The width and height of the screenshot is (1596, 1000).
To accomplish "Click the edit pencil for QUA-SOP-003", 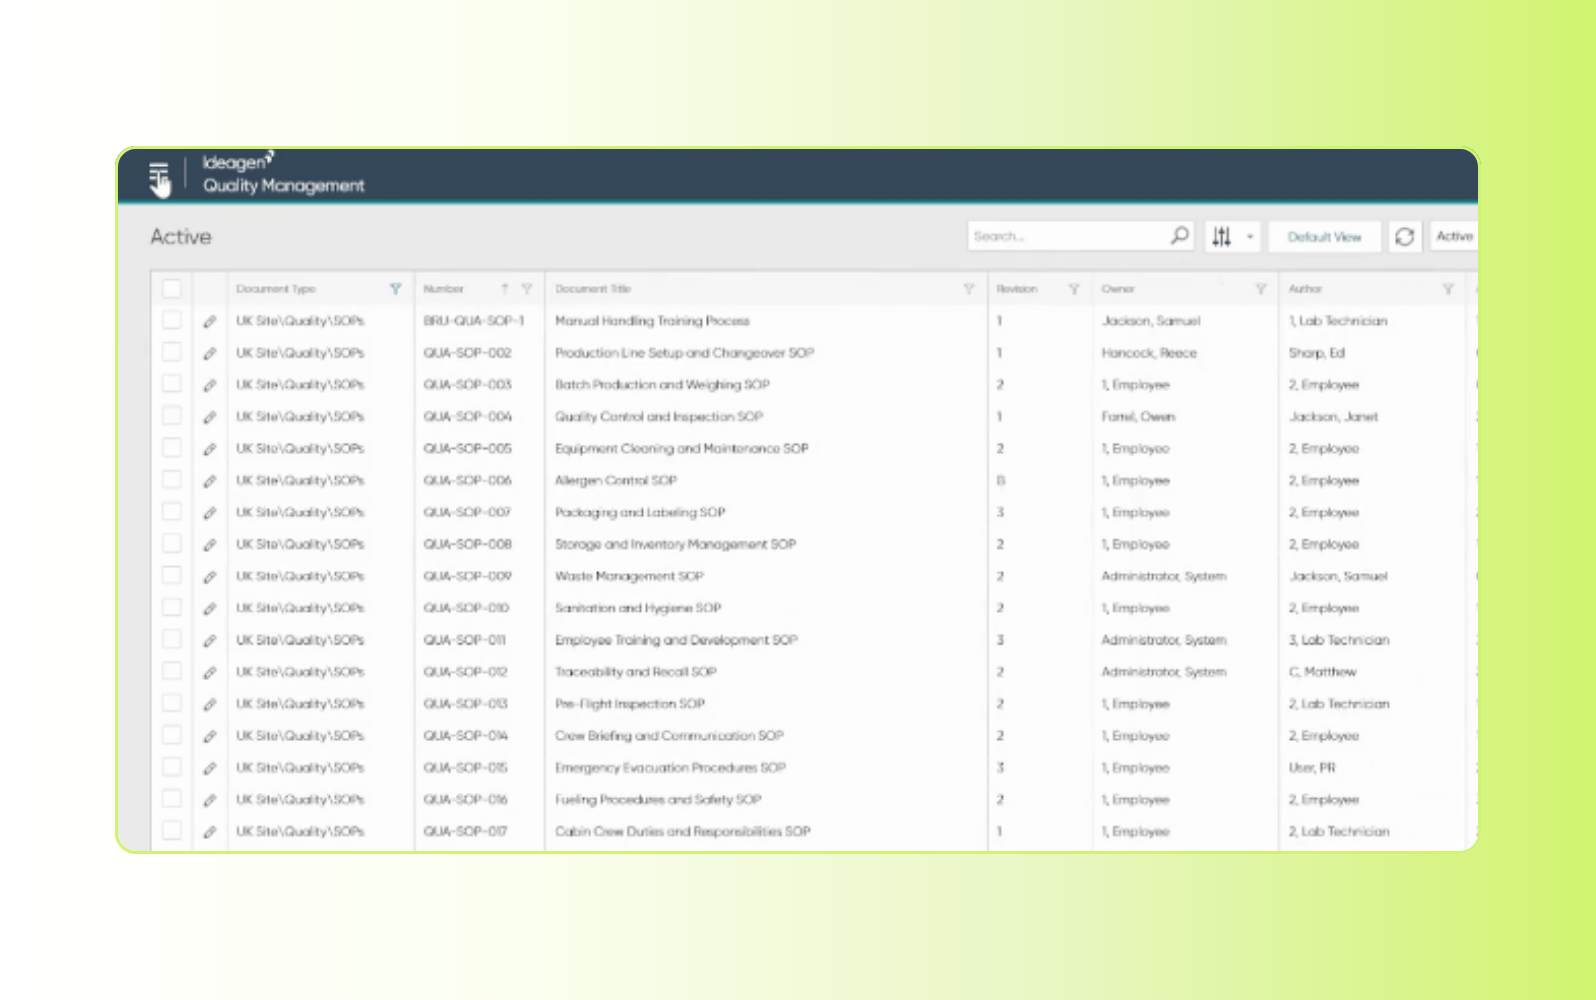I will click(210, 385).
